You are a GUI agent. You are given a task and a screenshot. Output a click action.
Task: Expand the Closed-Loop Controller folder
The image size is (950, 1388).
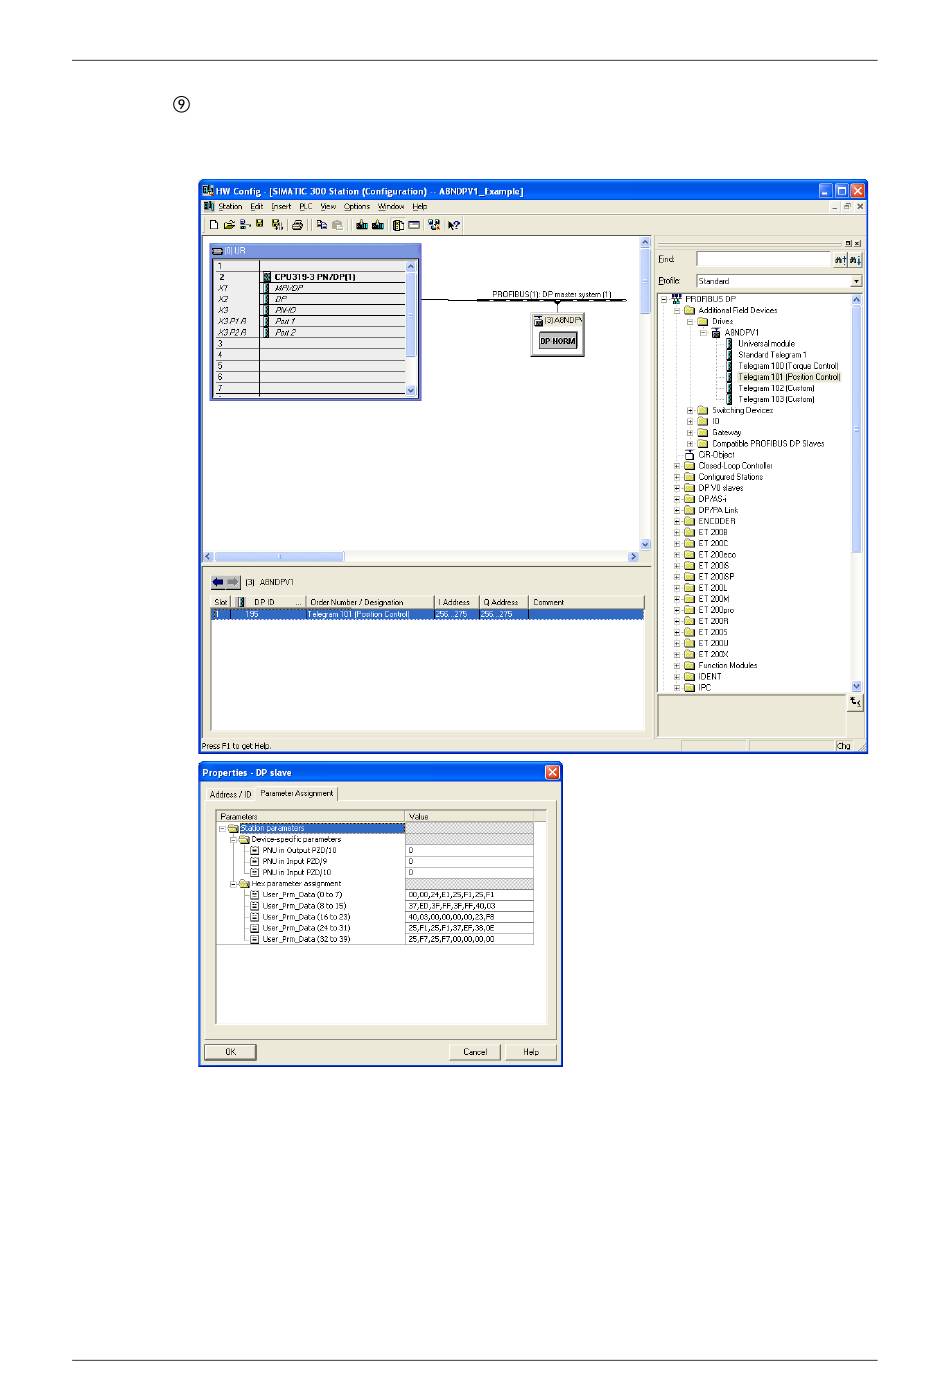pos(677,466)
